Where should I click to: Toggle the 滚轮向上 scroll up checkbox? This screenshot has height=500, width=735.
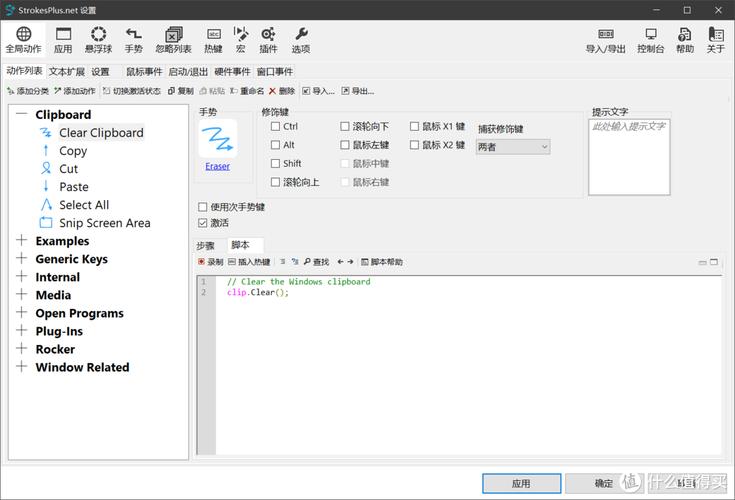pos(276,182)
